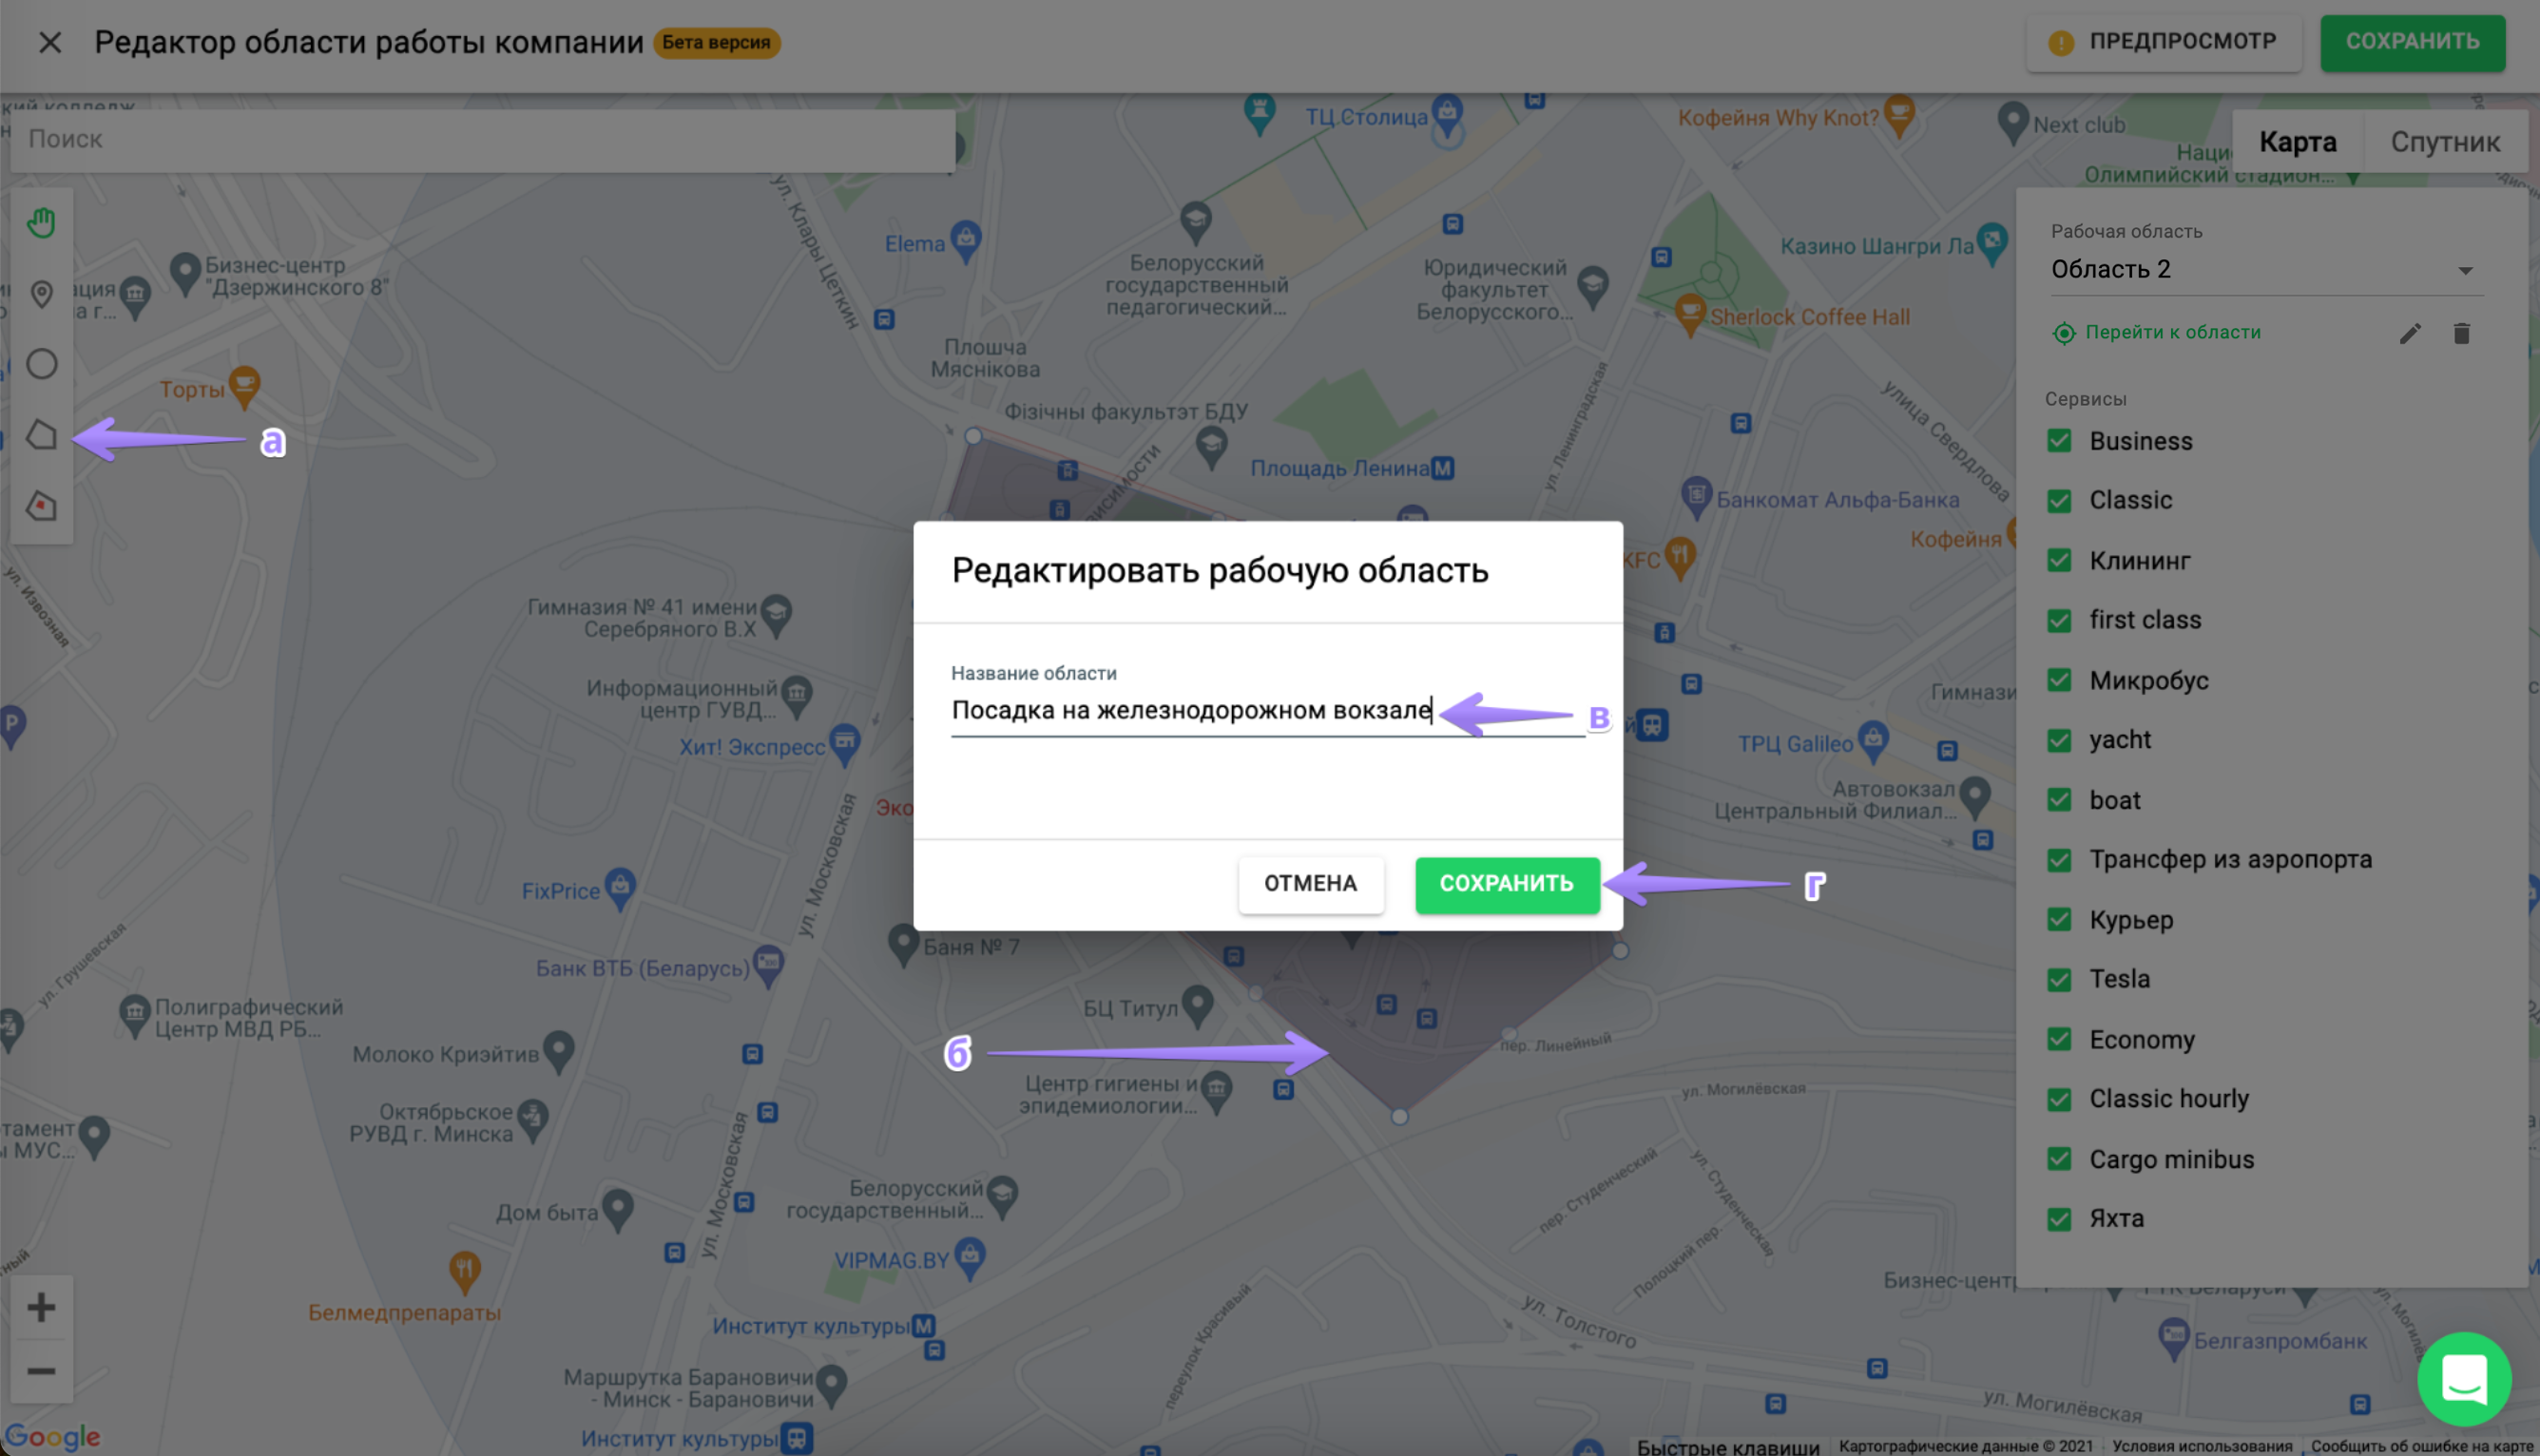
Task: Select the location marker tool
Action: [41, 294]
